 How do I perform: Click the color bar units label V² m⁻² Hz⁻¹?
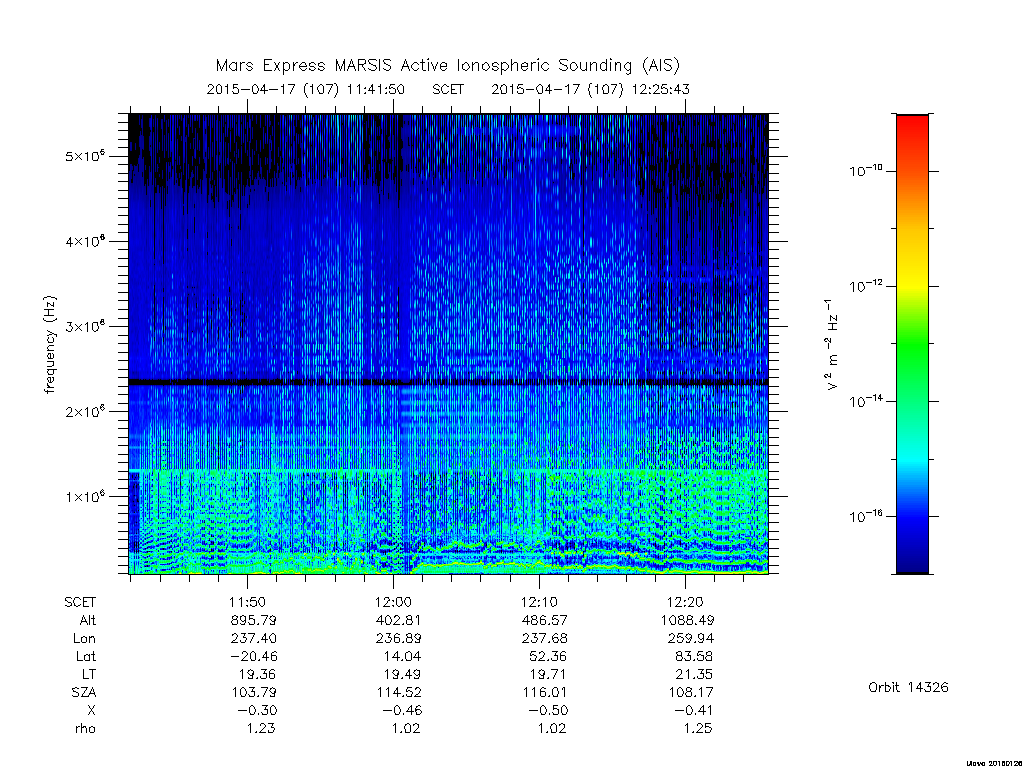pos(831,344)
